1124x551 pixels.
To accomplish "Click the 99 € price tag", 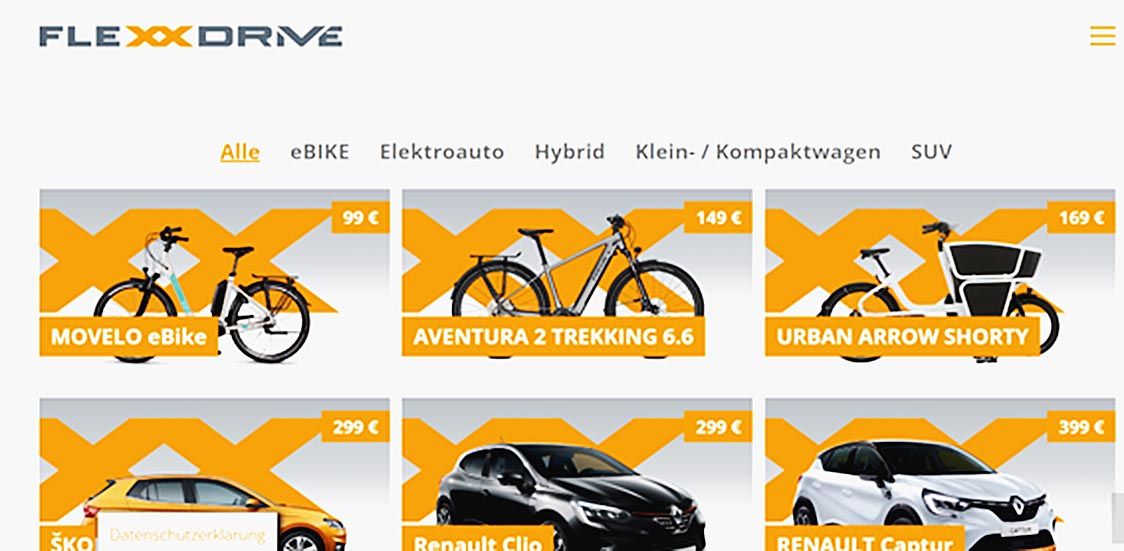I will point(360,218).
